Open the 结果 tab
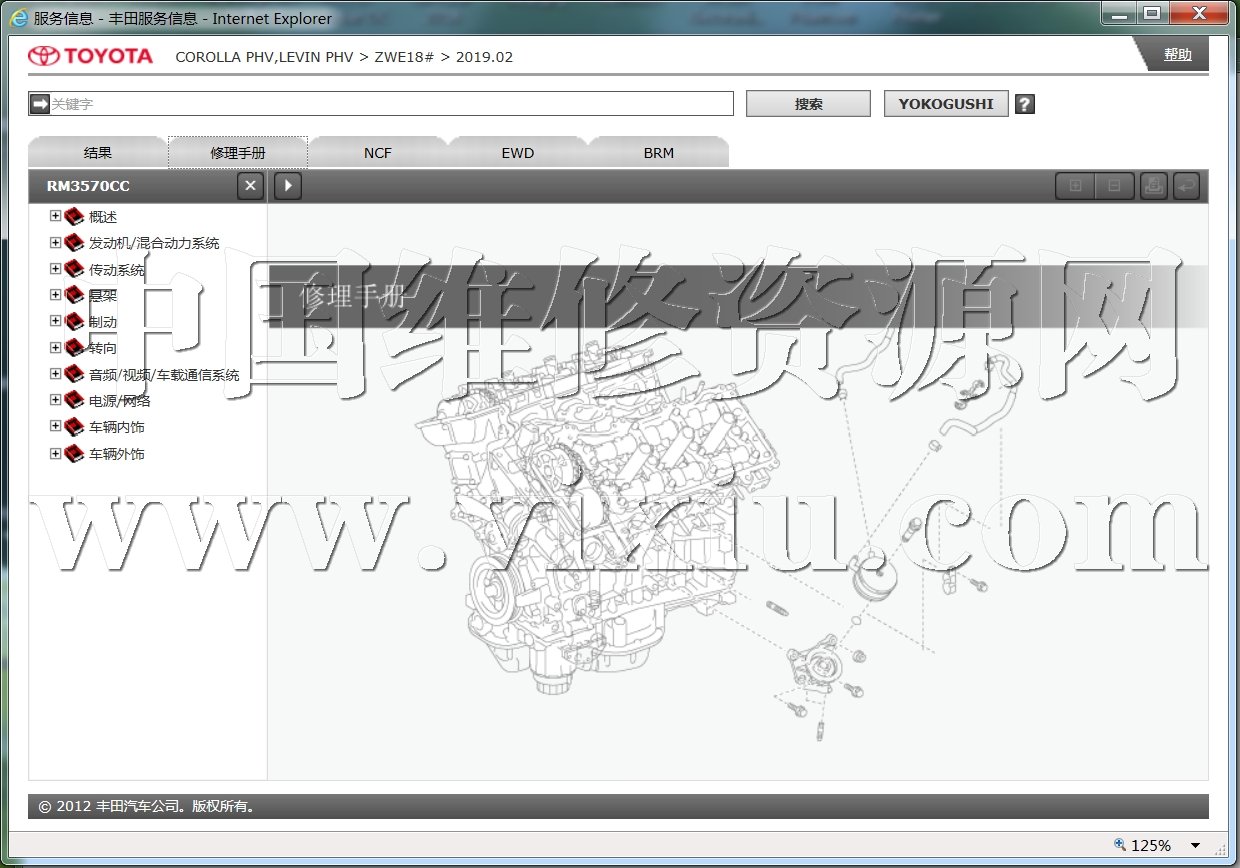 pos(98,153)
